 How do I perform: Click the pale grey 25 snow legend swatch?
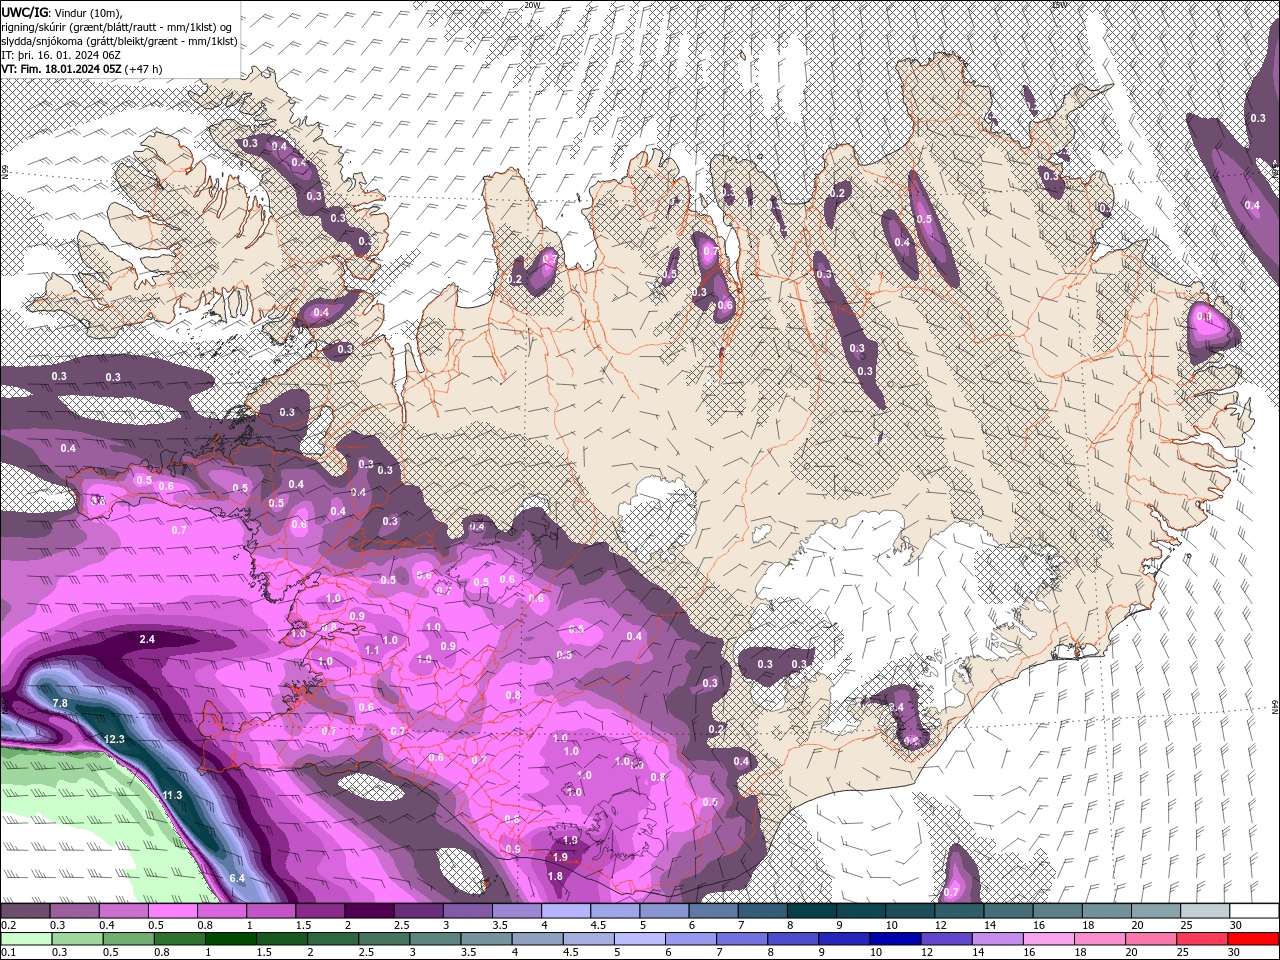[x=1204, y=910]
